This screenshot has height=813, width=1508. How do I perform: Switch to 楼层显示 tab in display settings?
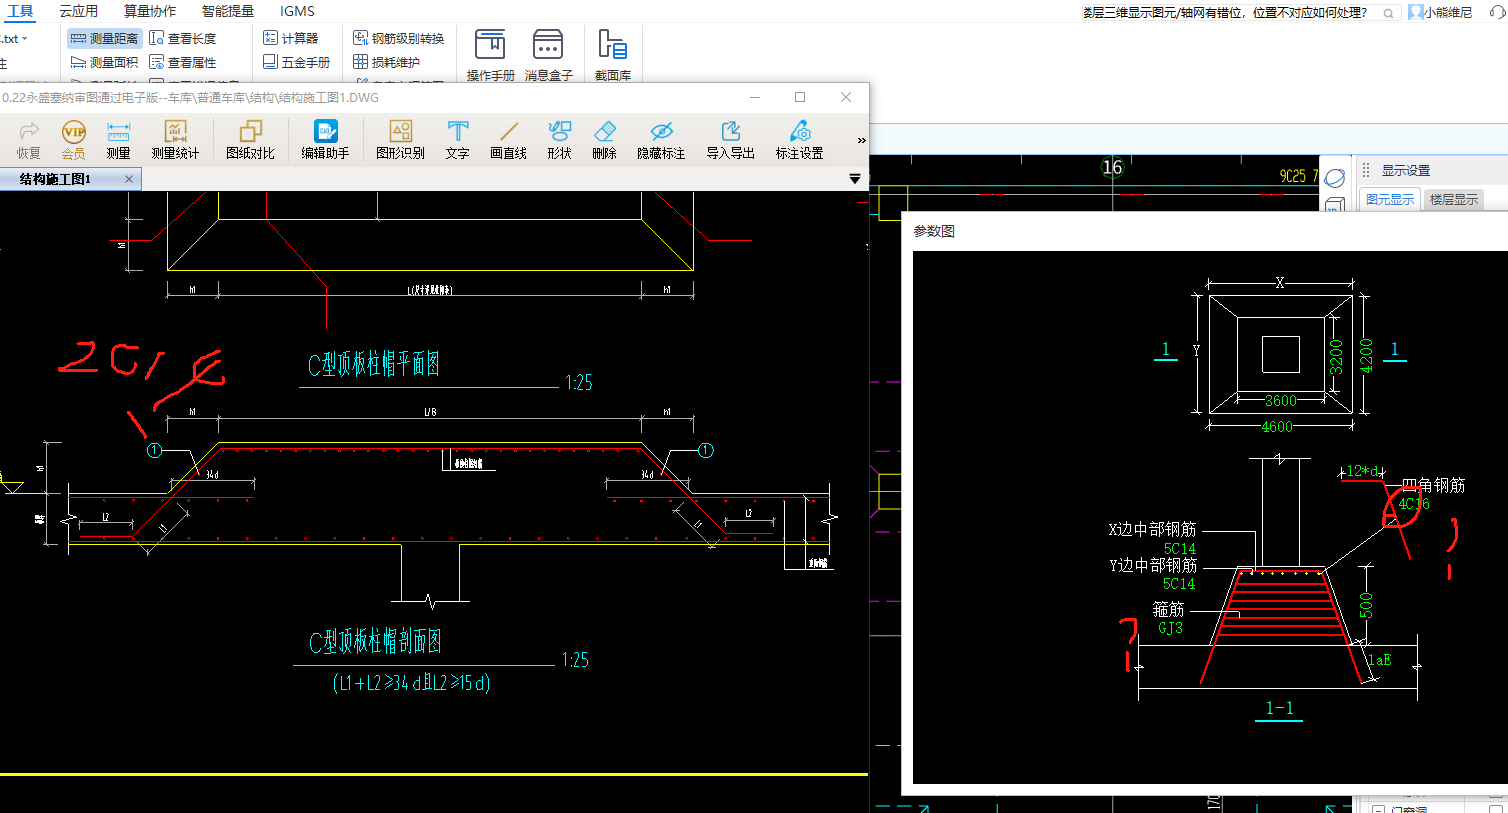pos(1453,200)
